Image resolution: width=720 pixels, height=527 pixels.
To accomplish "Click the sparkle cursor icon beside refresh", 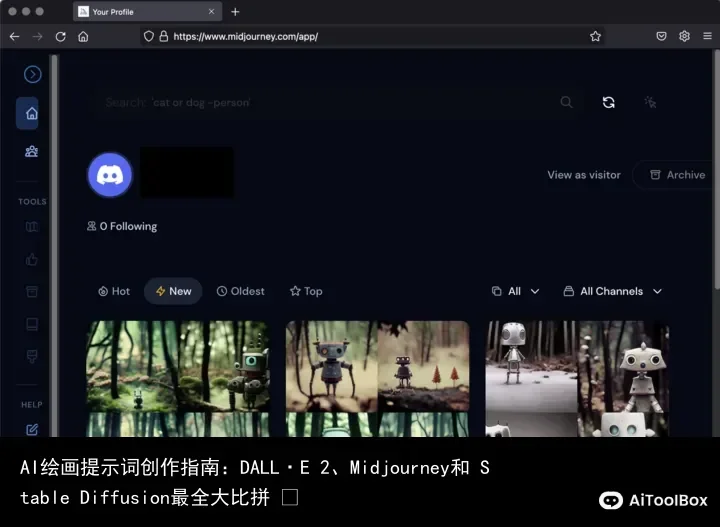I will tap(650, 102).
